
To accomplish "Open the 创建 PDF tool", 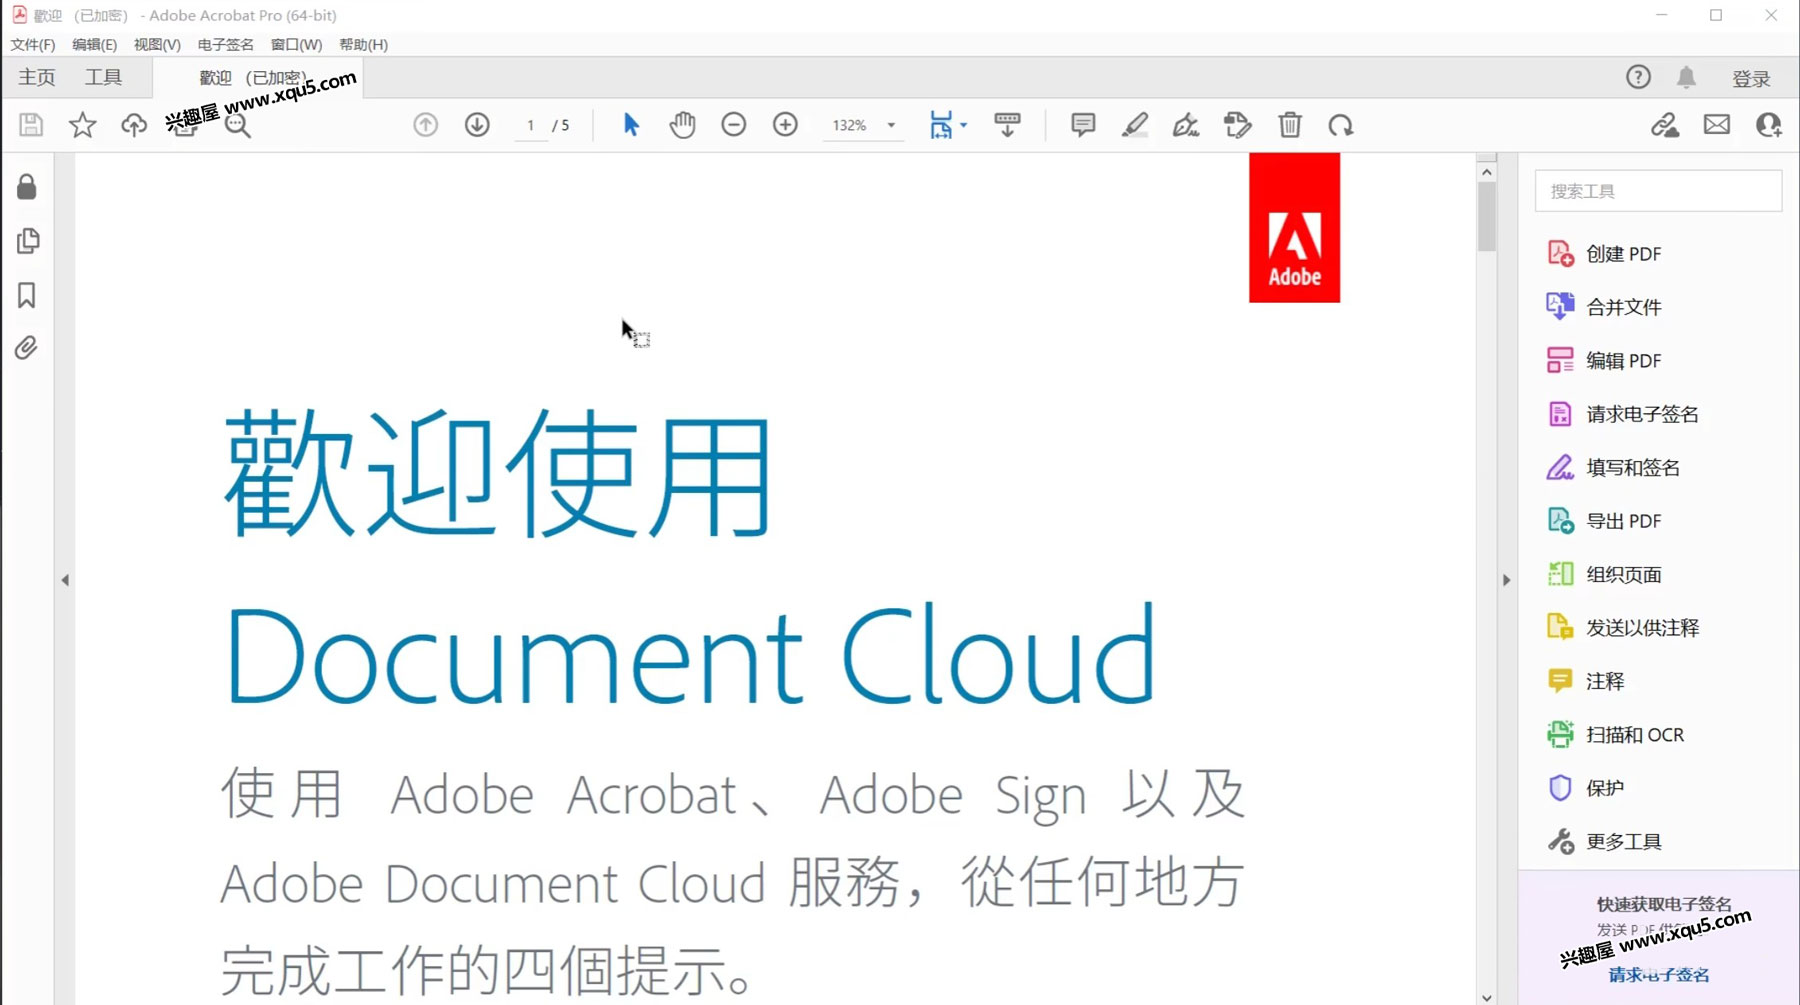I will pyautogui.click(x=1604, y=254).
